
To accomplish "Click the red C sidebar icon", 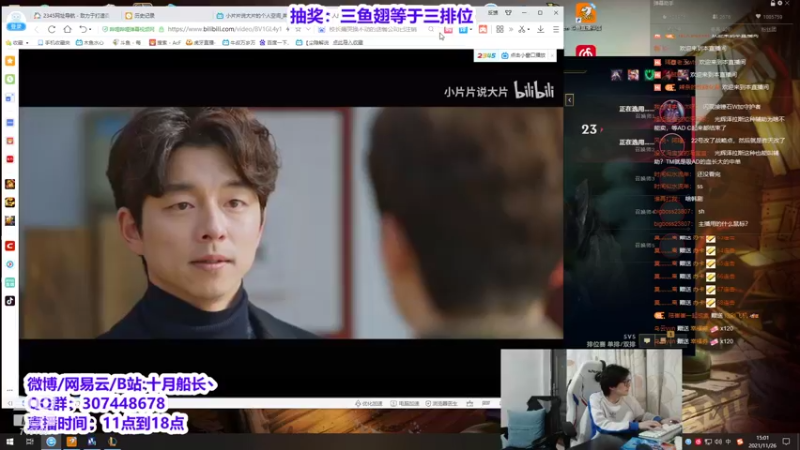I will click(10, 246).
